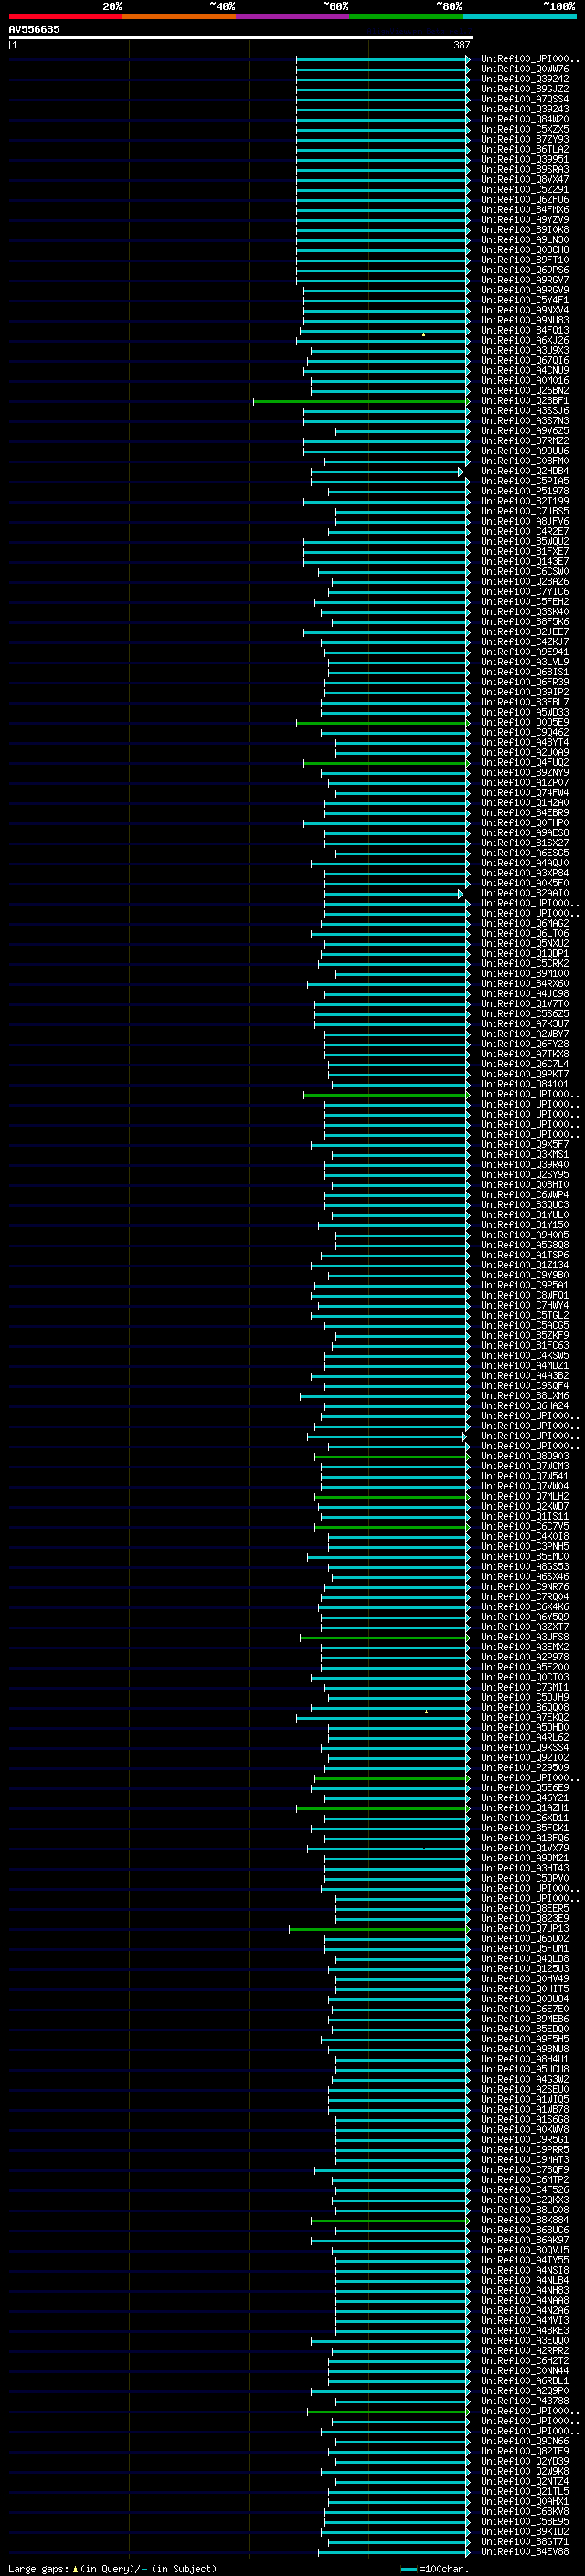The image size is (585, 2576).
Task: Click green alignment bar of UniRef100_Q2BBF1
Action: tap(361, 401)
